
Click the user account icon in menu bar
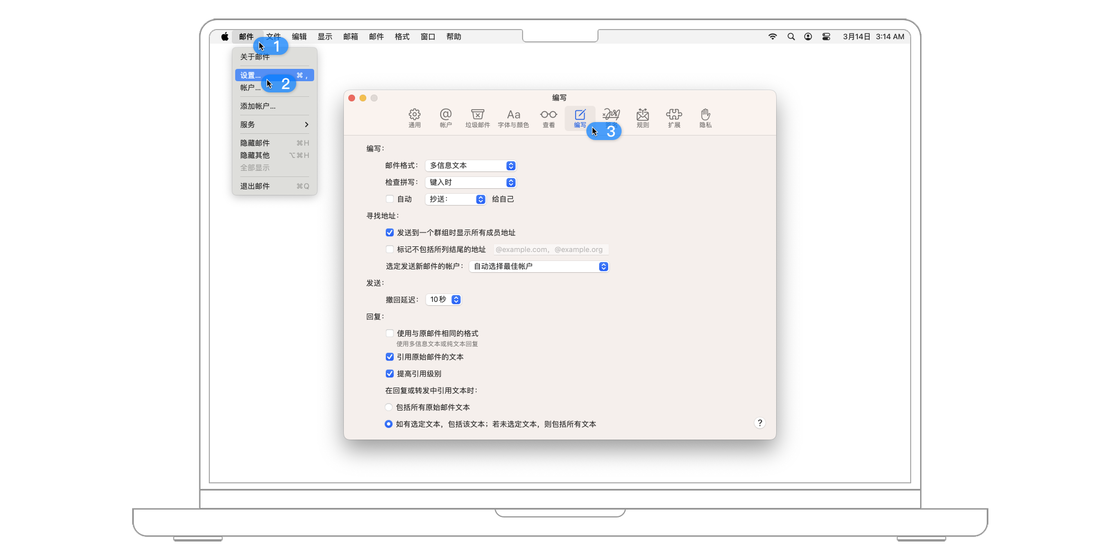pos(808,36)
